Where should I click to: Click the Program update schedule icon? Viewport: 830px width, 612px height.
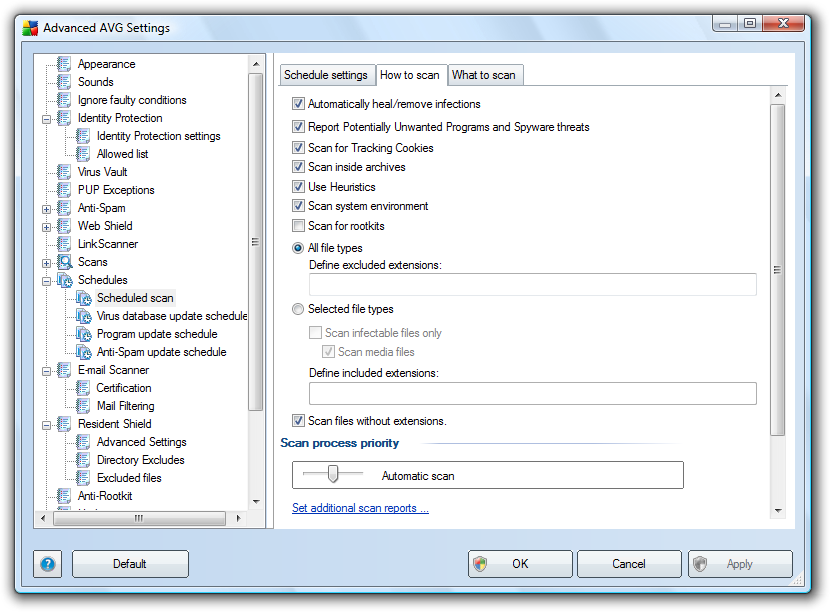coord(84,334)
